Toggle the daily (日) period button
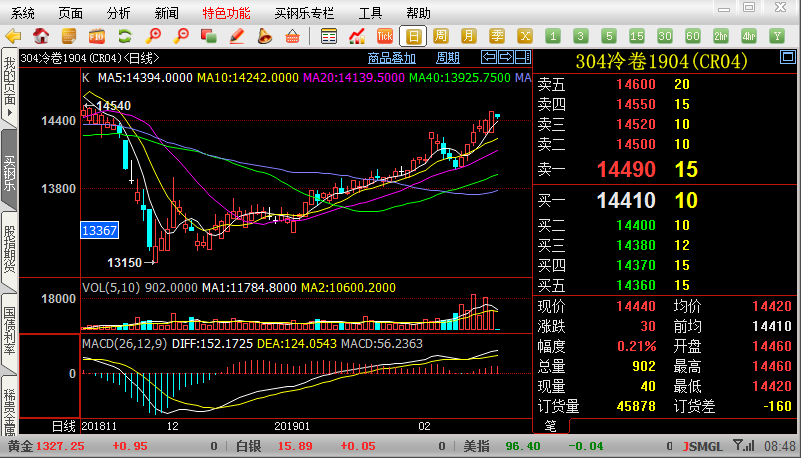Viewport: 801px width, 458px height. (415, 36)
